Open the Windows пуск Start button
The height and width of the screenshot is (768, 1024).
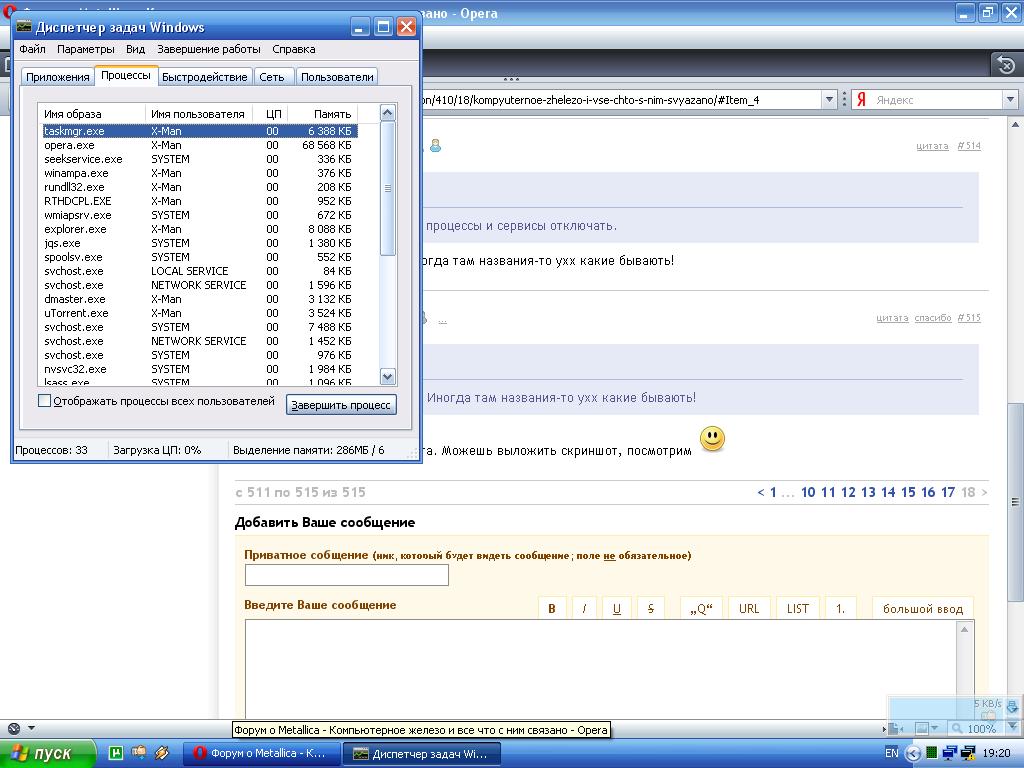pyautogui.click(x=42, y=753)
